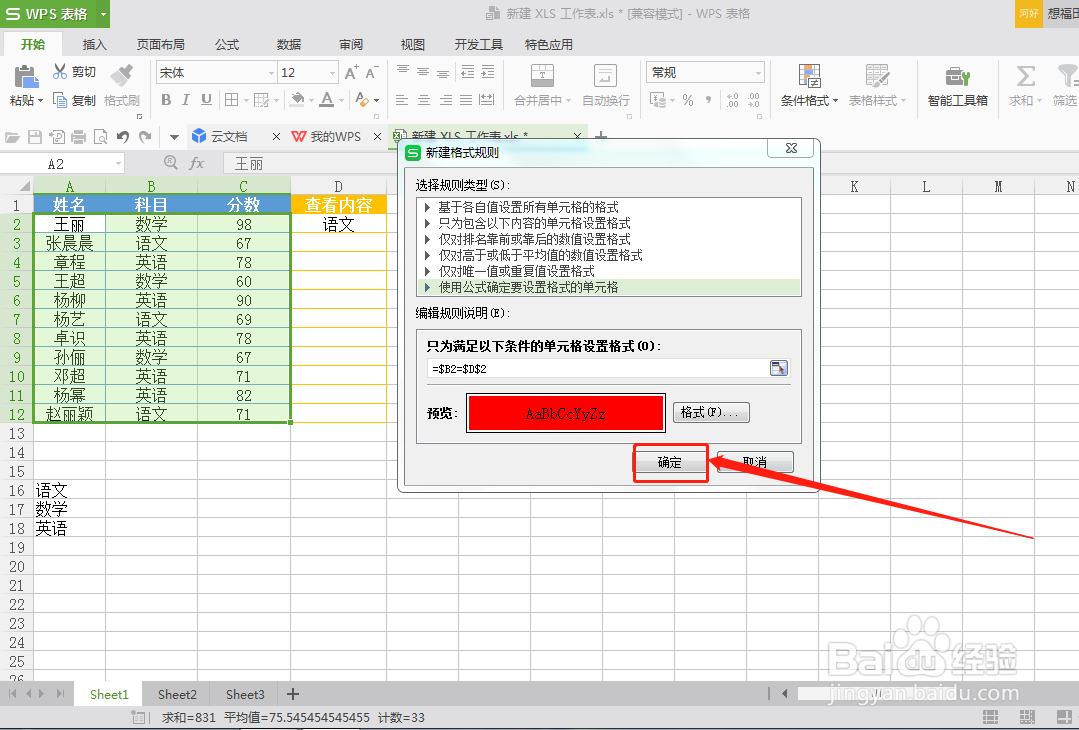Click the increase indent icon
The width and height of the screenshot is (1079, 730).
tap(488, 72)
